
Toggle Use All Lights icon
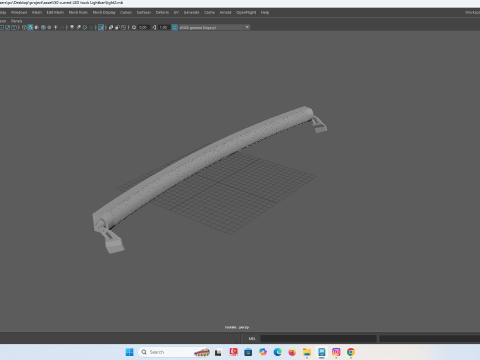pyautogui.click(x=56, y=27)
